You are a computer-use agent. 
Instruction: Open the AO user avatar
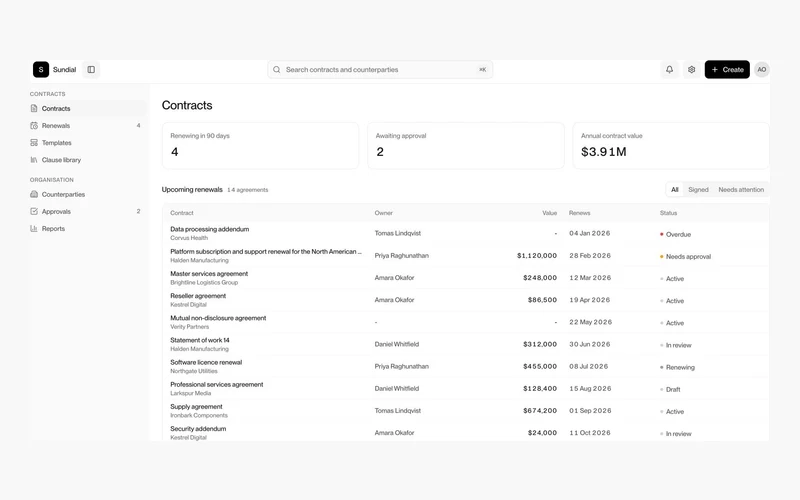pos(762,69)
